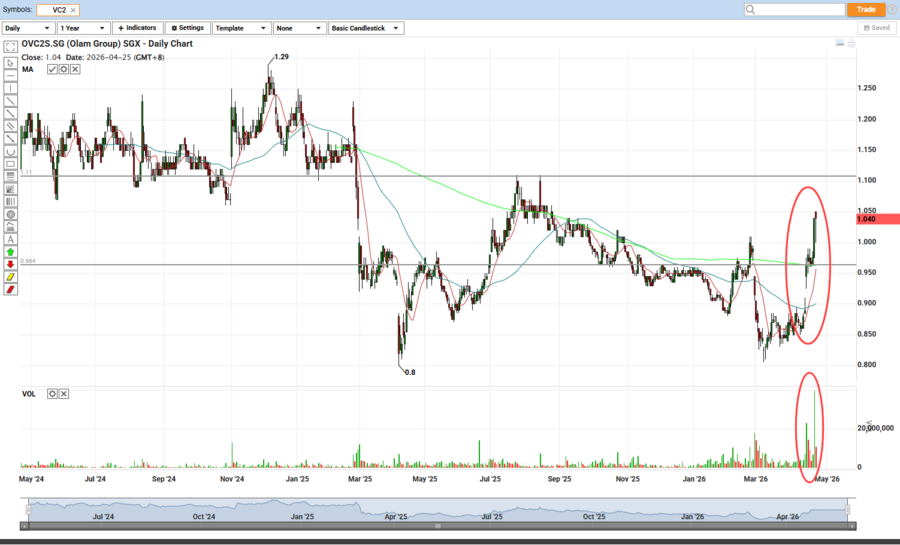
Task: Toggle MA indicator visibility checkmark
Action: pyautogui.click(x=52, y=69)
